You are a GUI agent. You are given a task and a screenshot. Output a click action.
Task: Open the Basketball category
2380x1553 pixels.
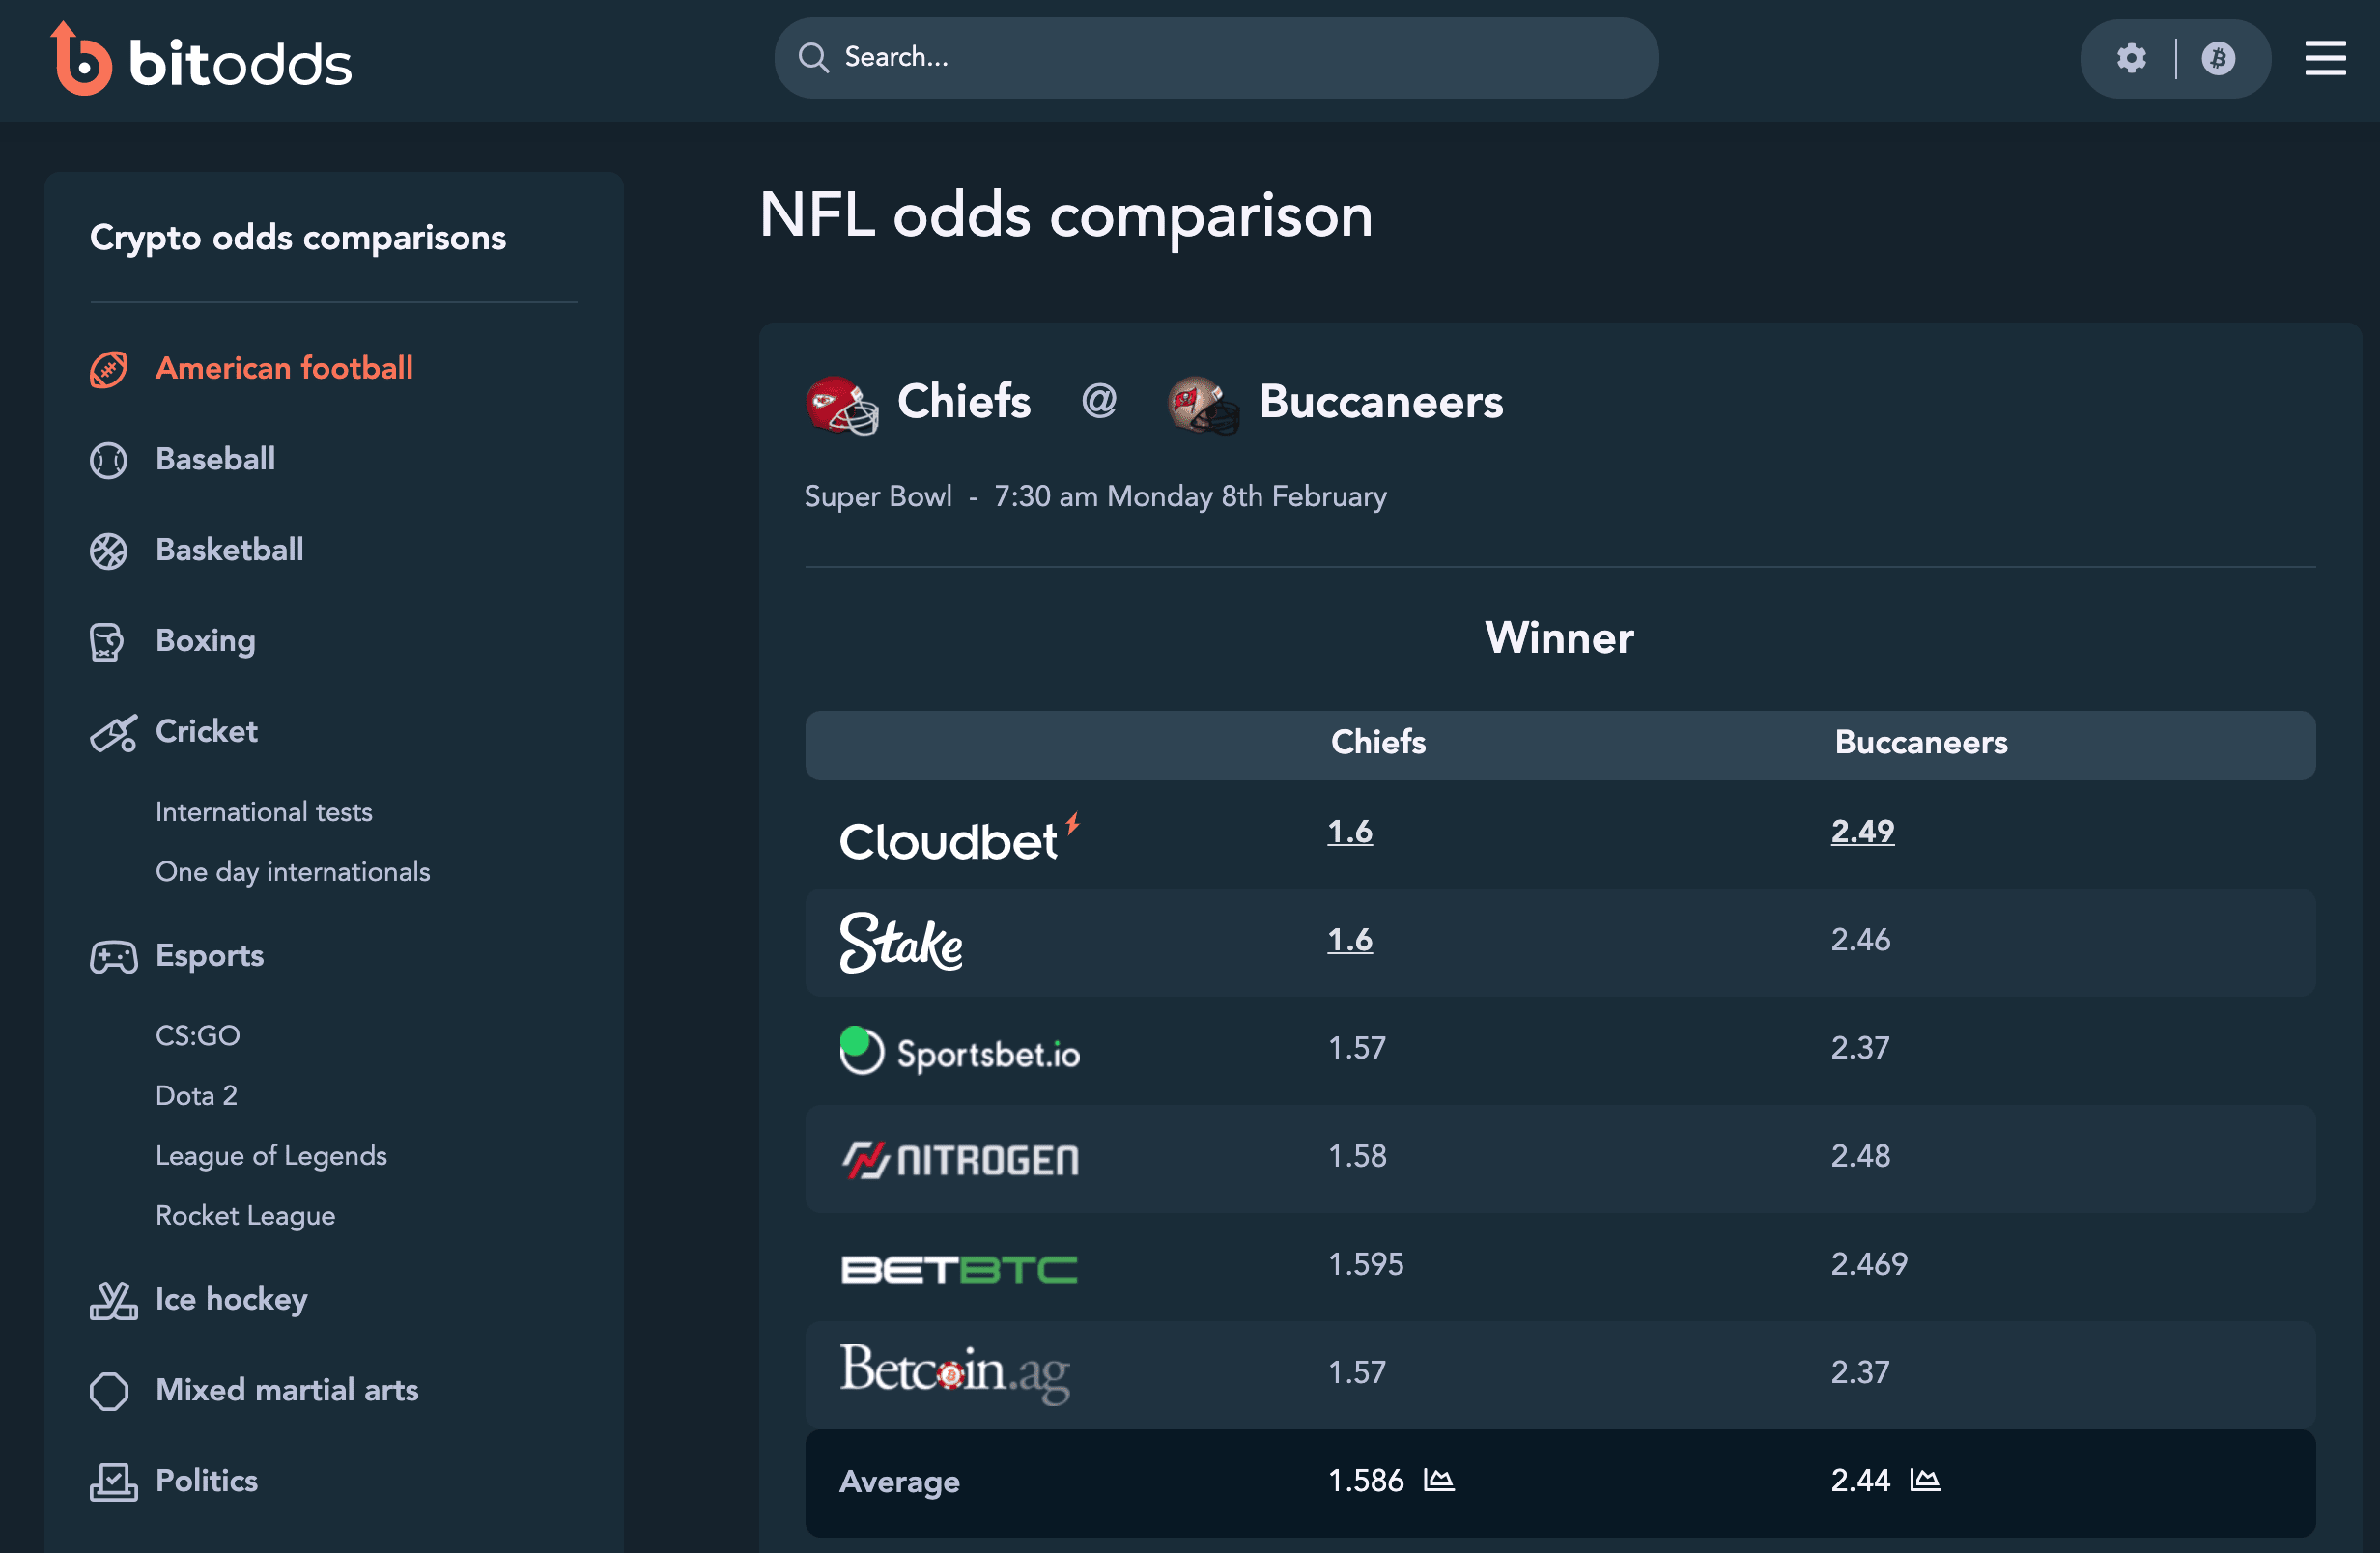click(x=229, y=550)
